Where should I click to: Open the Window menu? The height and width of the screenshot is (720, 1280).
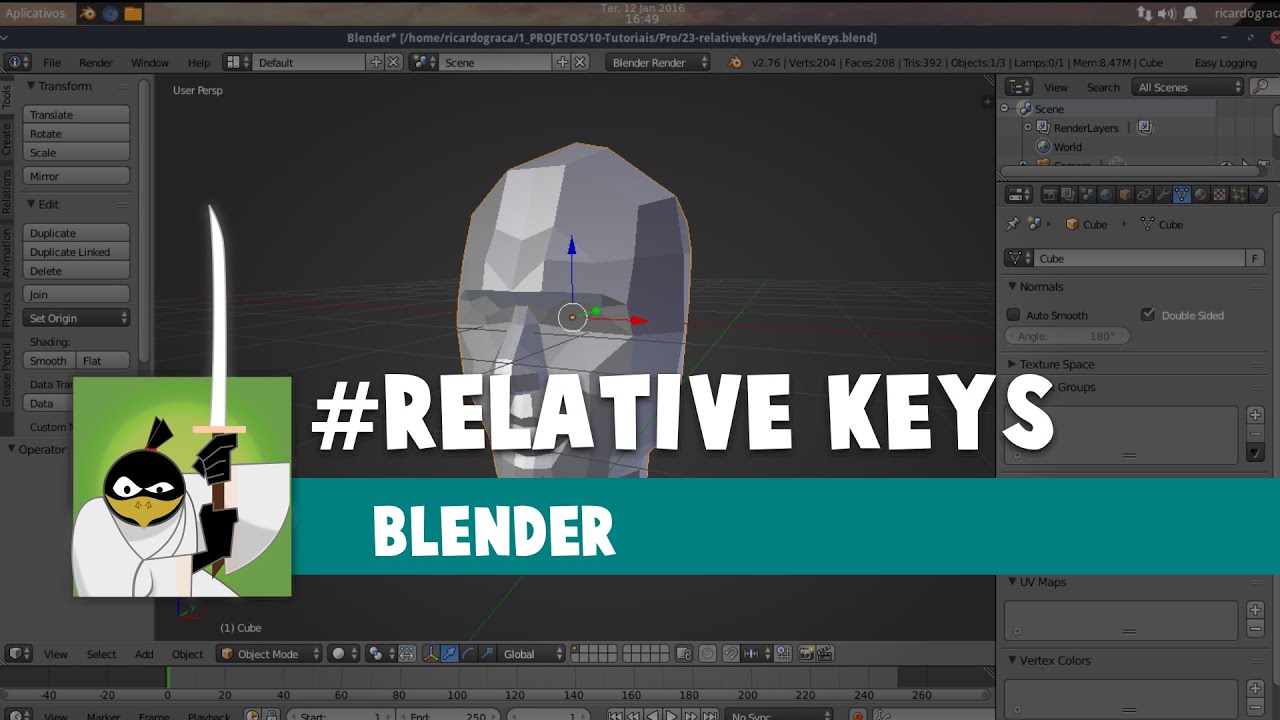click(150, 62)
